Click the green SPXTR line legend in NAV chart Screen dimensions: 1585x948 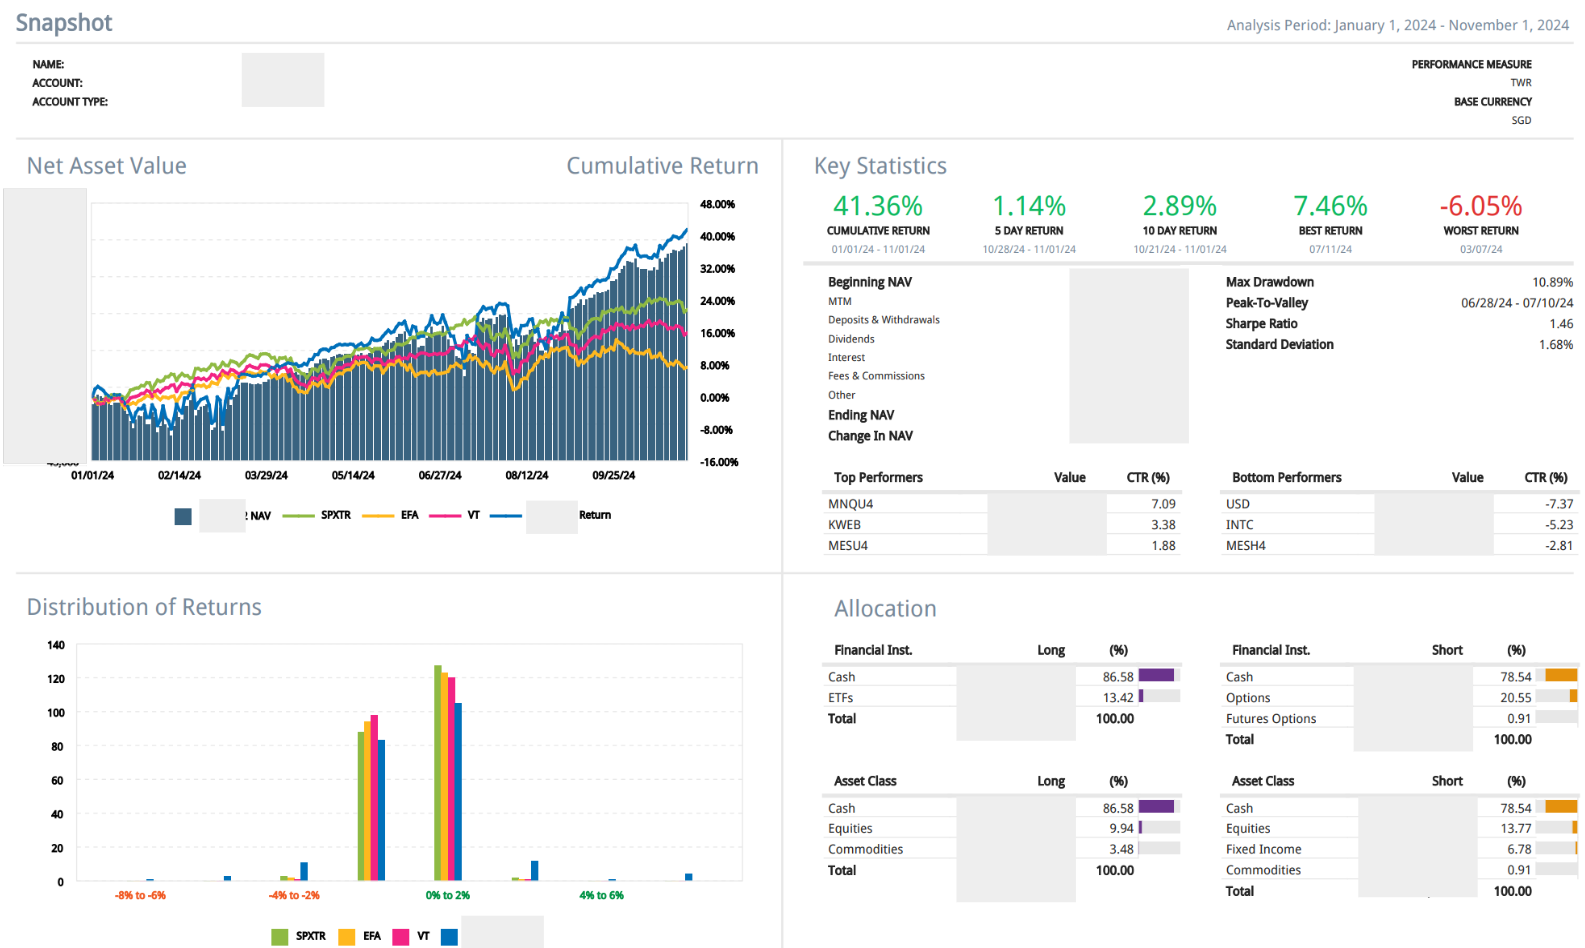[299, 516]
